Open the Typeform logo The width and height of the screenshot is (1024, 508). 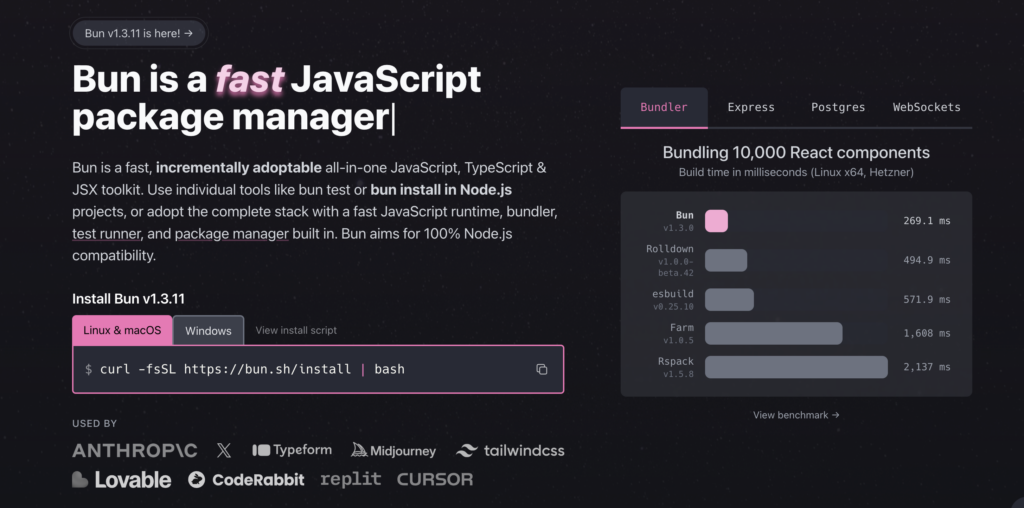292,450
